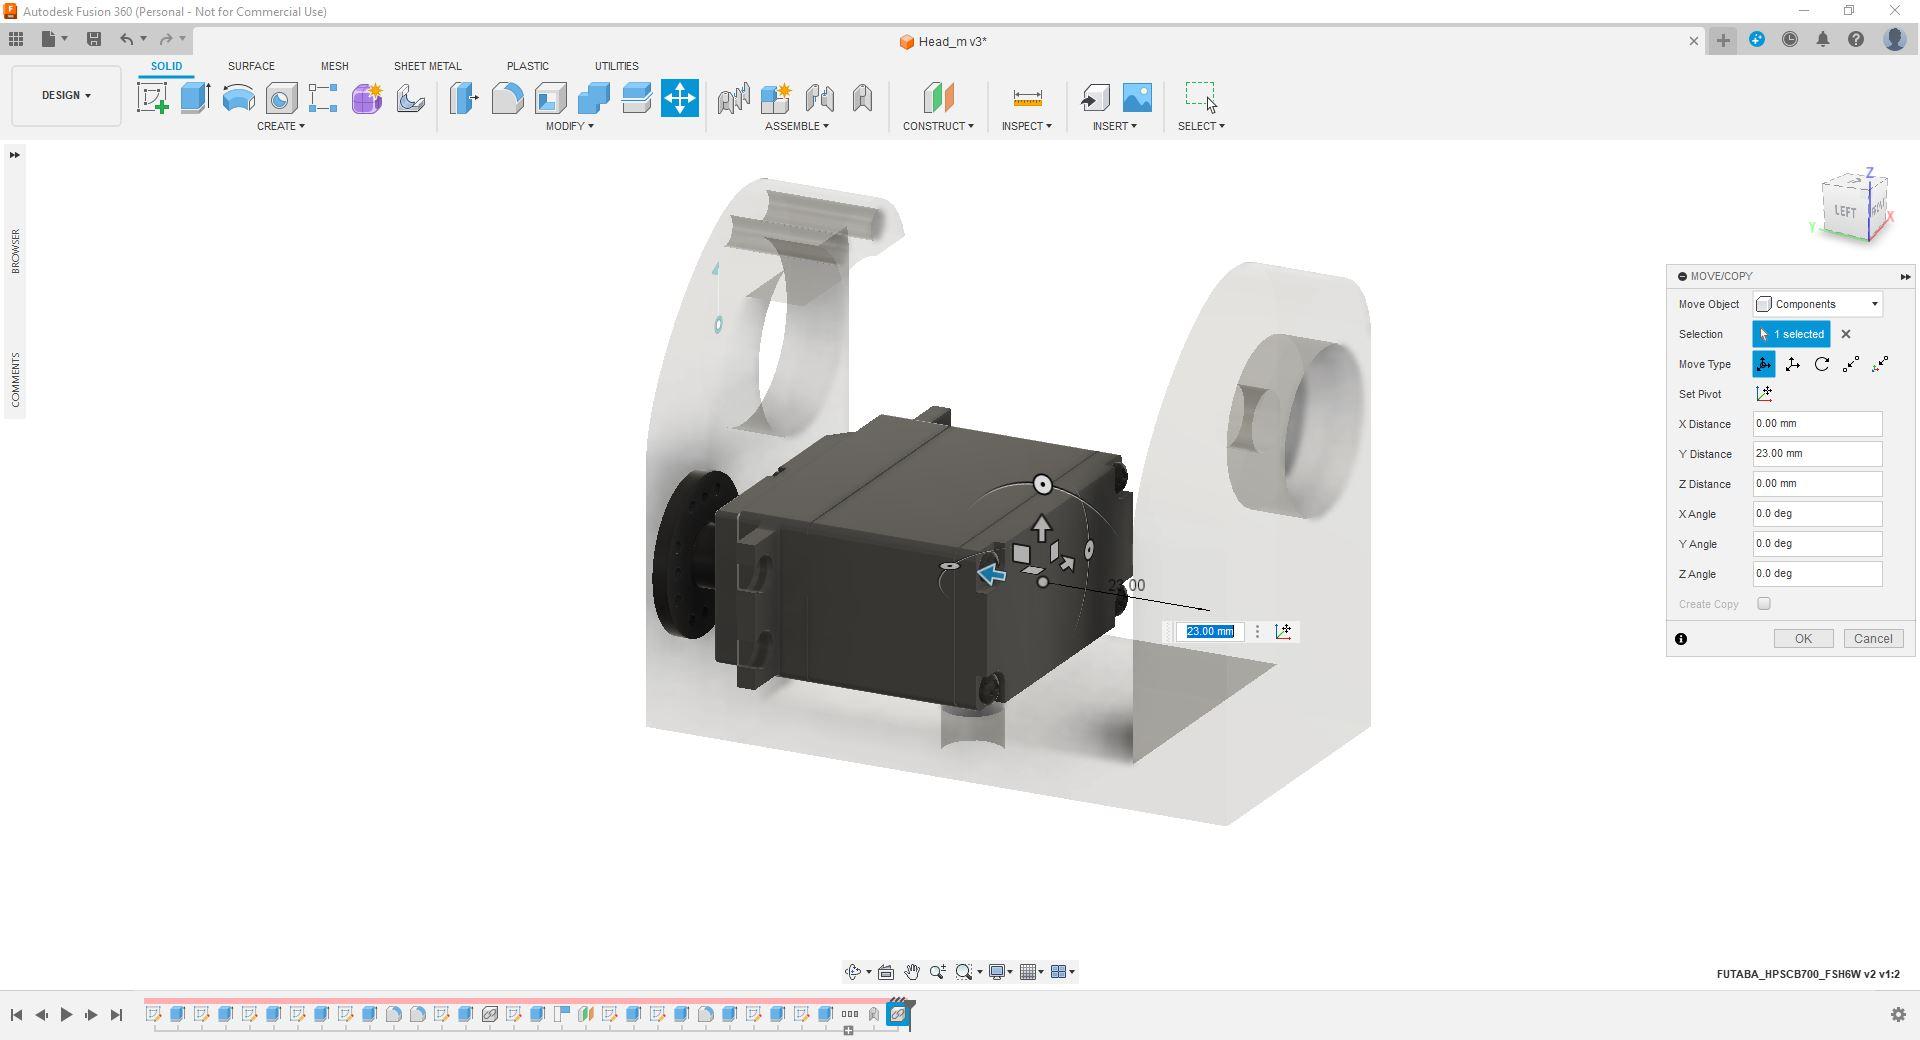This screenshot has width=1920, height=1040.
Task: Click the Insert Derive icon
Action: [x=1095, y=98]
